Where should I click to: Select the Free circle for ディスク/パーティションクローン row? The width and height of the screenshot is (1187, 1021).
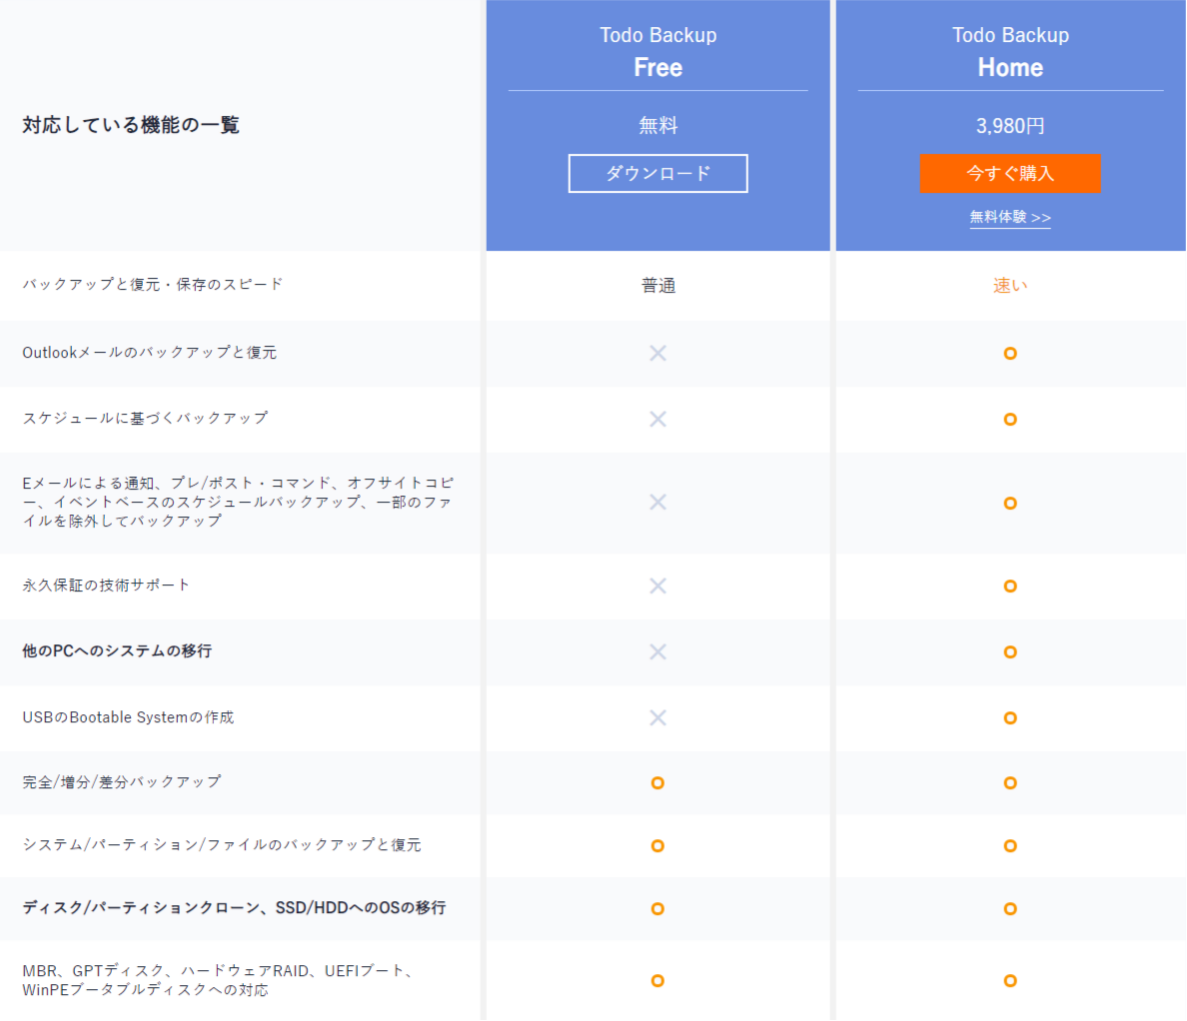657,909
